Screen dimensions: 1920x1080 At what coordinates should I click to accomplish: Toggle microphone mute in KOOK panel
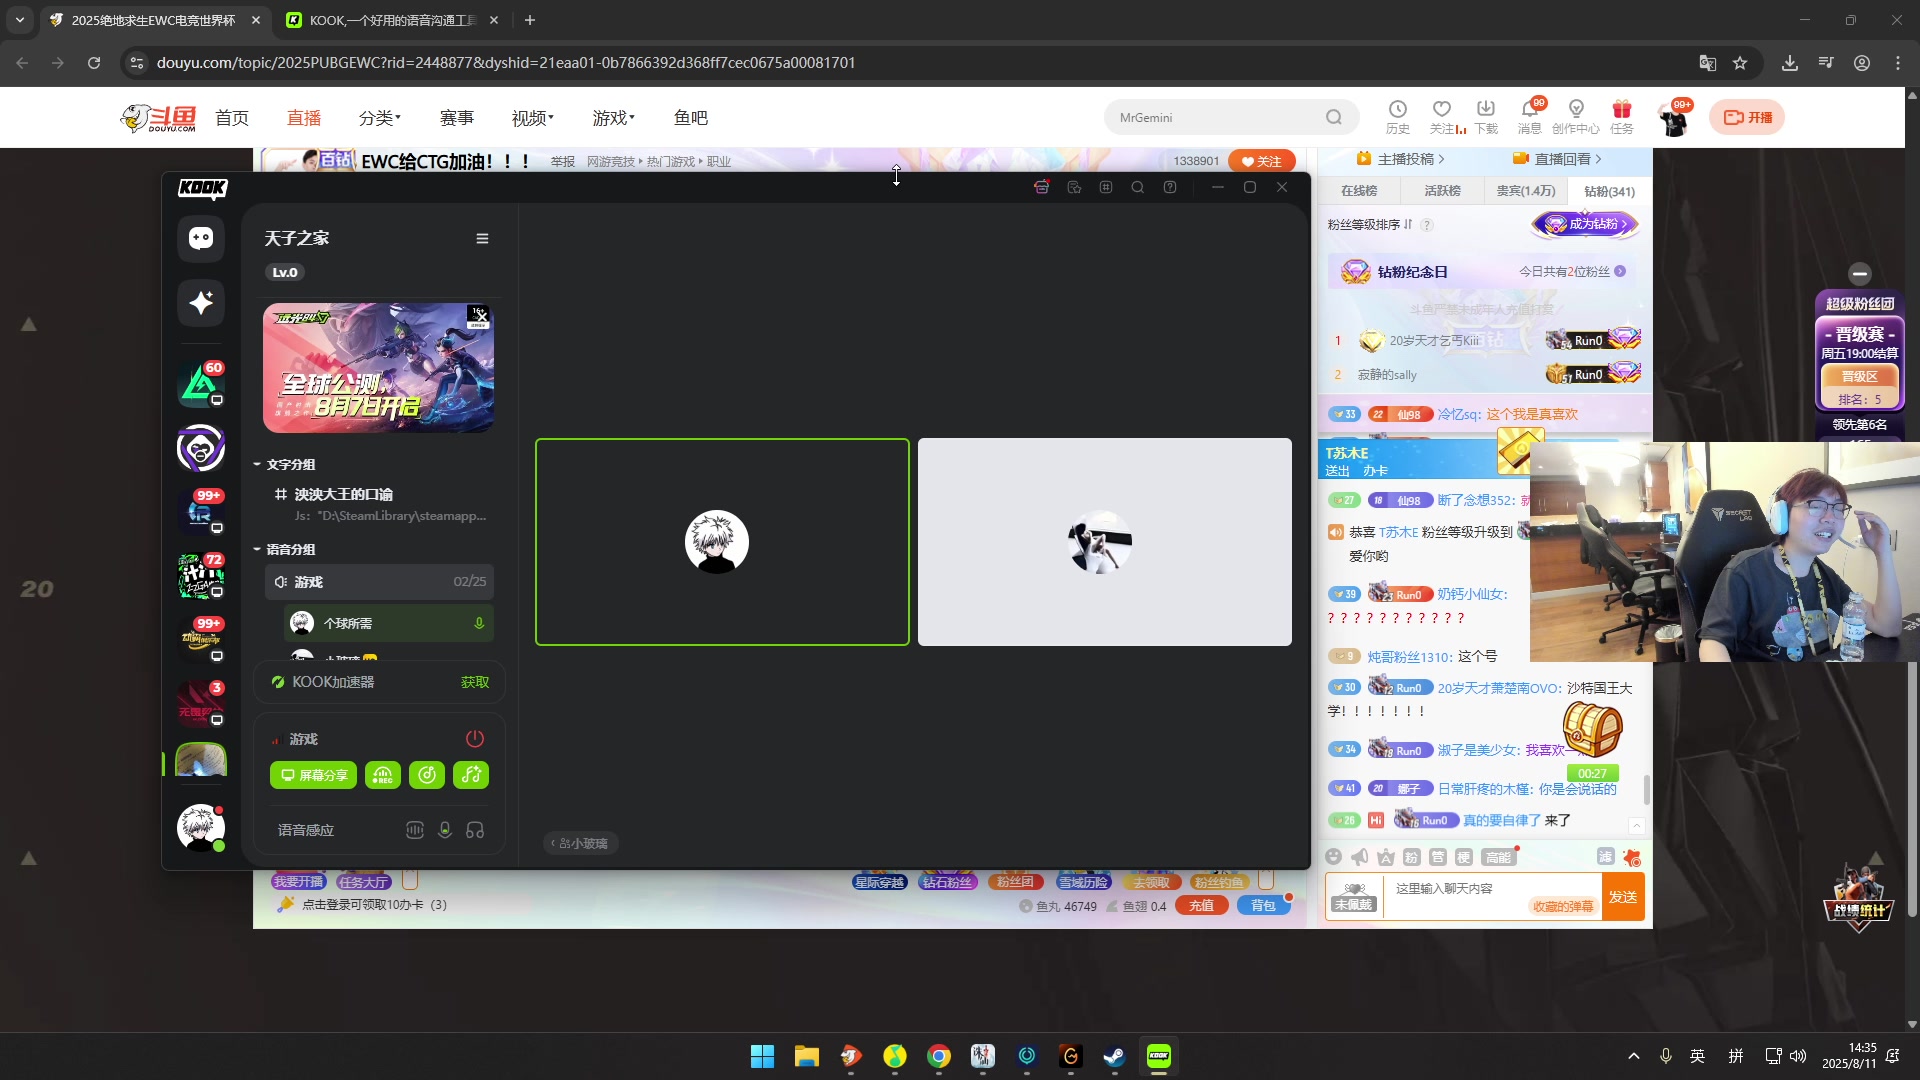pyautogui.click(x=445, y=830)
